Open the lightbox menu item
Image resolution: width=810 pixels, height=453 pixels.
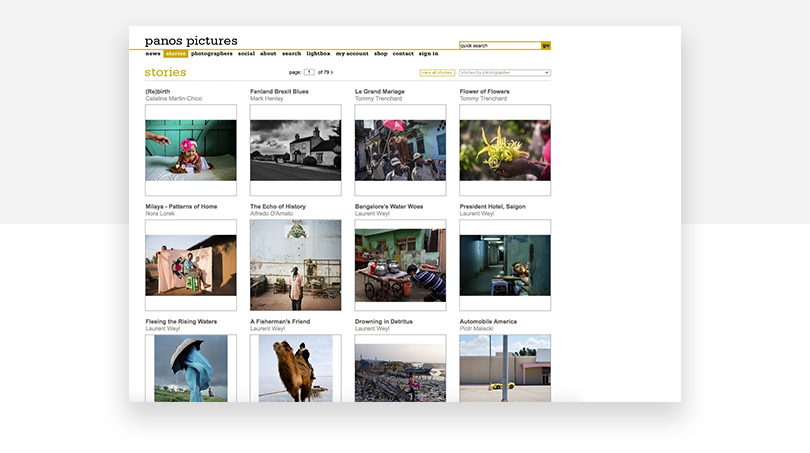[318, 54]
